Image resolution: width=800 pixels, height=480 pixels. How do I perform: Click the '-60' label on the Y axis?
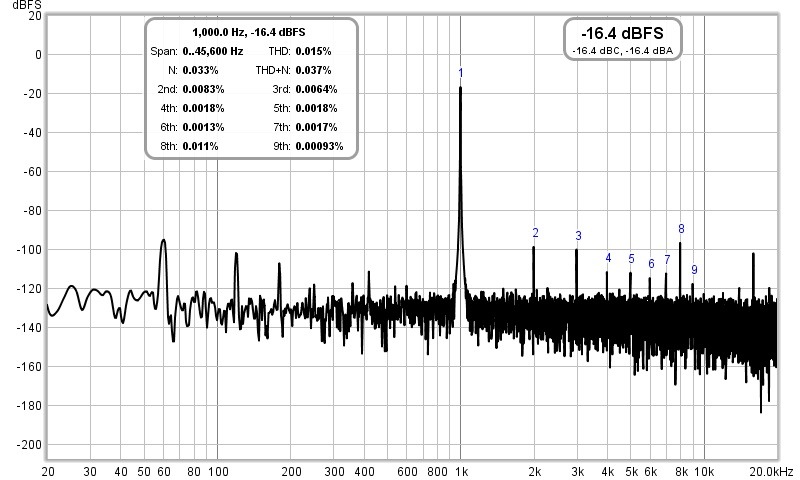(32, 172)
